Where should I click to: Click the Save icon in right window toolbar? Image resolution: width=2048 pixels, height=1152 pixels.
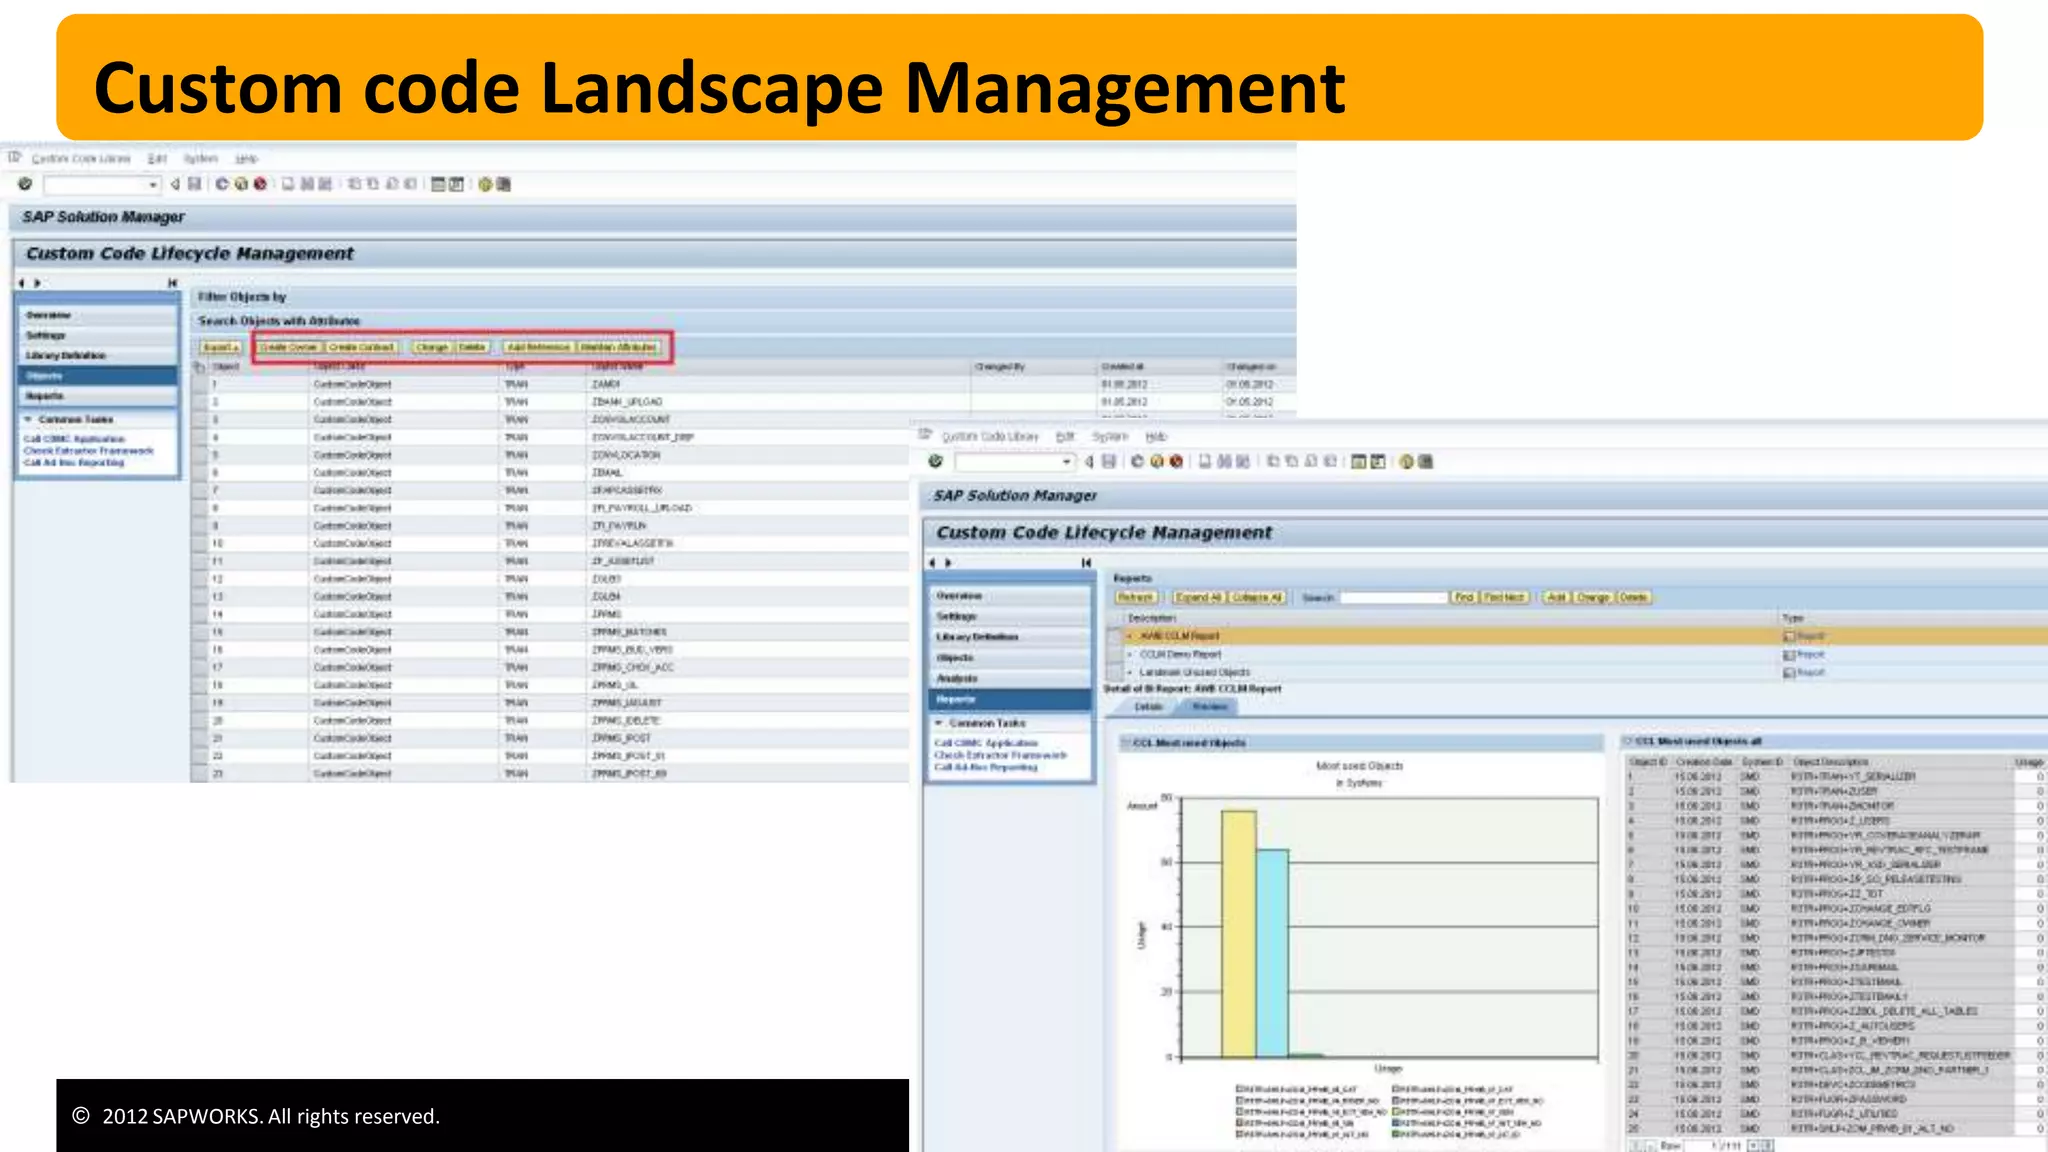click(x=1108, y=461)
